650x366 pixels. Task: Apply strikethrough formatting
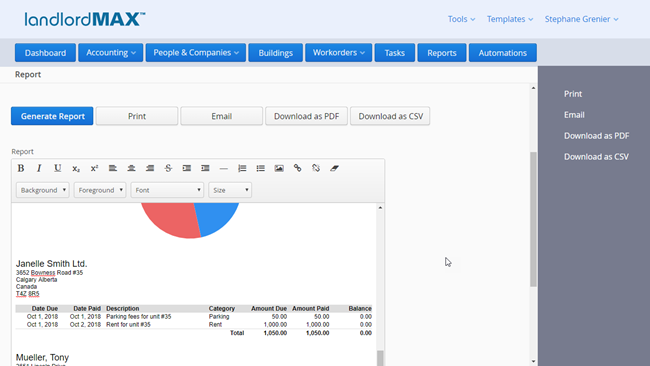tap(168, 168)
